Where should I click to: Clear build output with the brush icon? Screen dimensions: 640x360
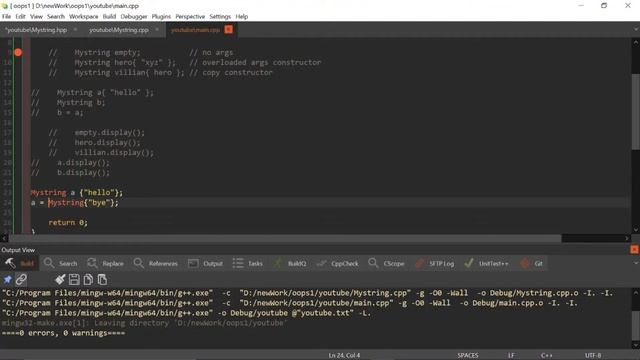click(x=60, y=280)
